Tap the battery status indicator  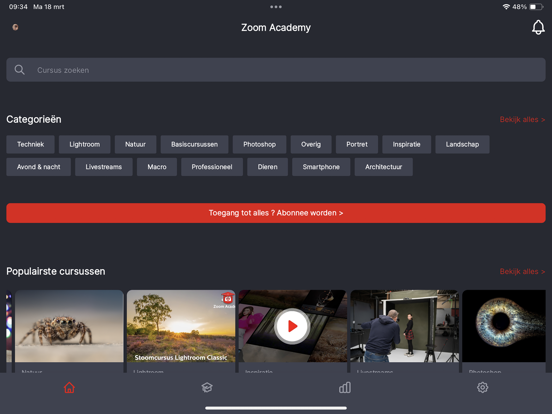click(537, 7)
